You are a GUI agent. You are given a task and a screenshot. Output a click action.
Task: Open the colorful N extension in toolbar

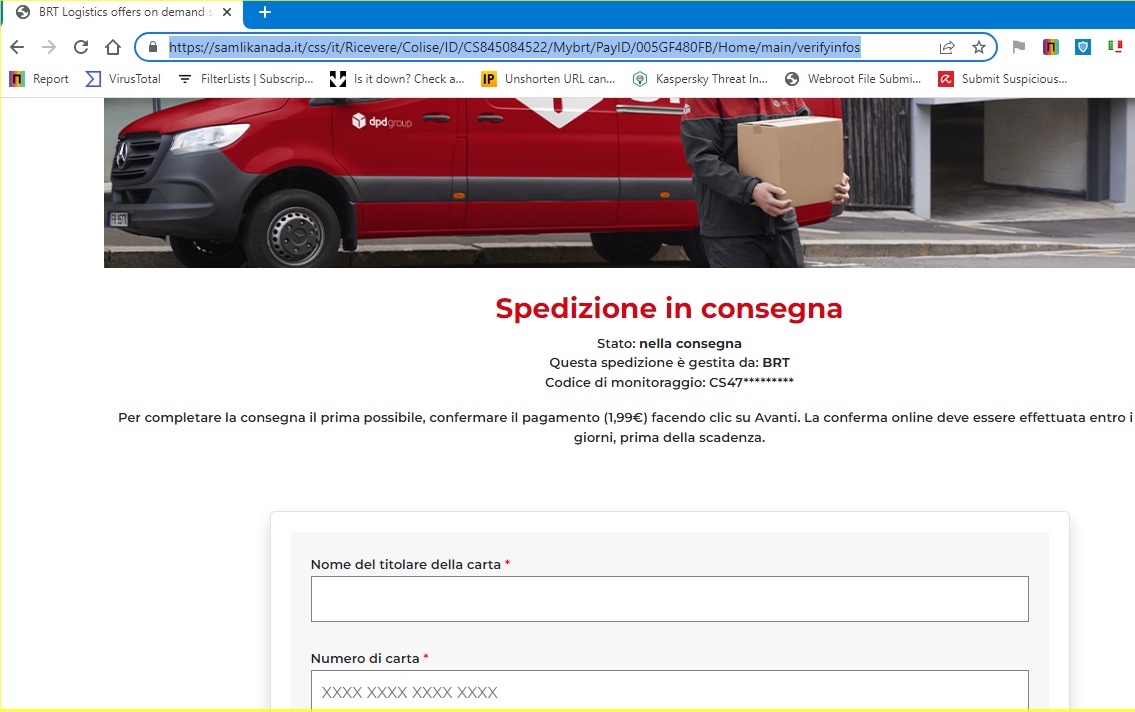click(x=1051, y=48)
